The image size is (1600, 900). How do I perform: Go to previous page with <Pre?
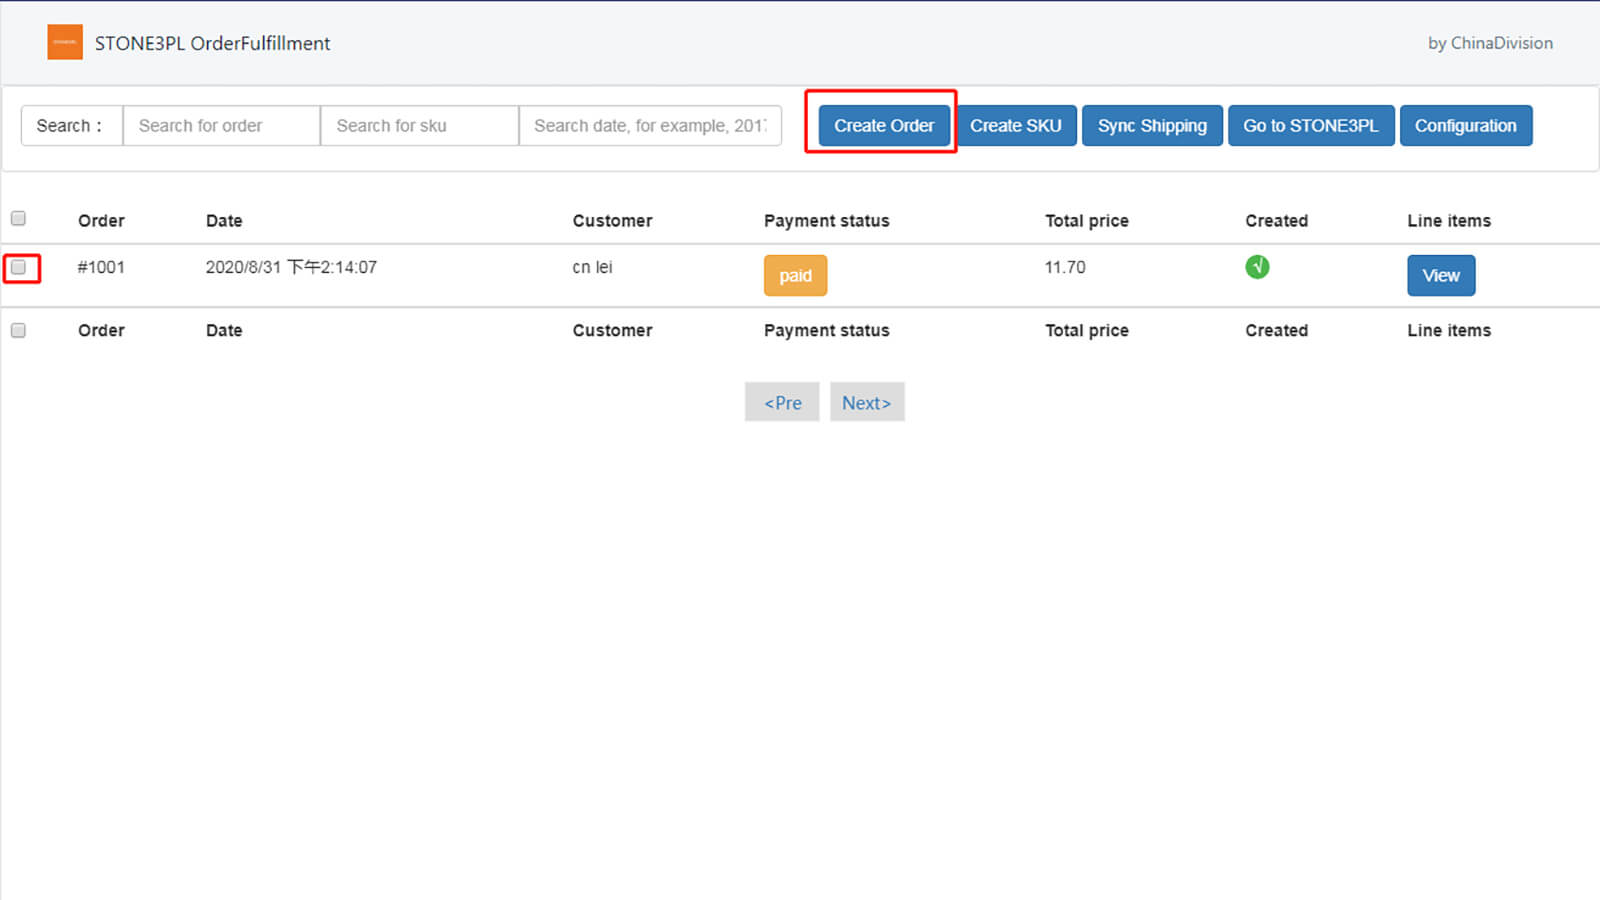coord(782,402)
